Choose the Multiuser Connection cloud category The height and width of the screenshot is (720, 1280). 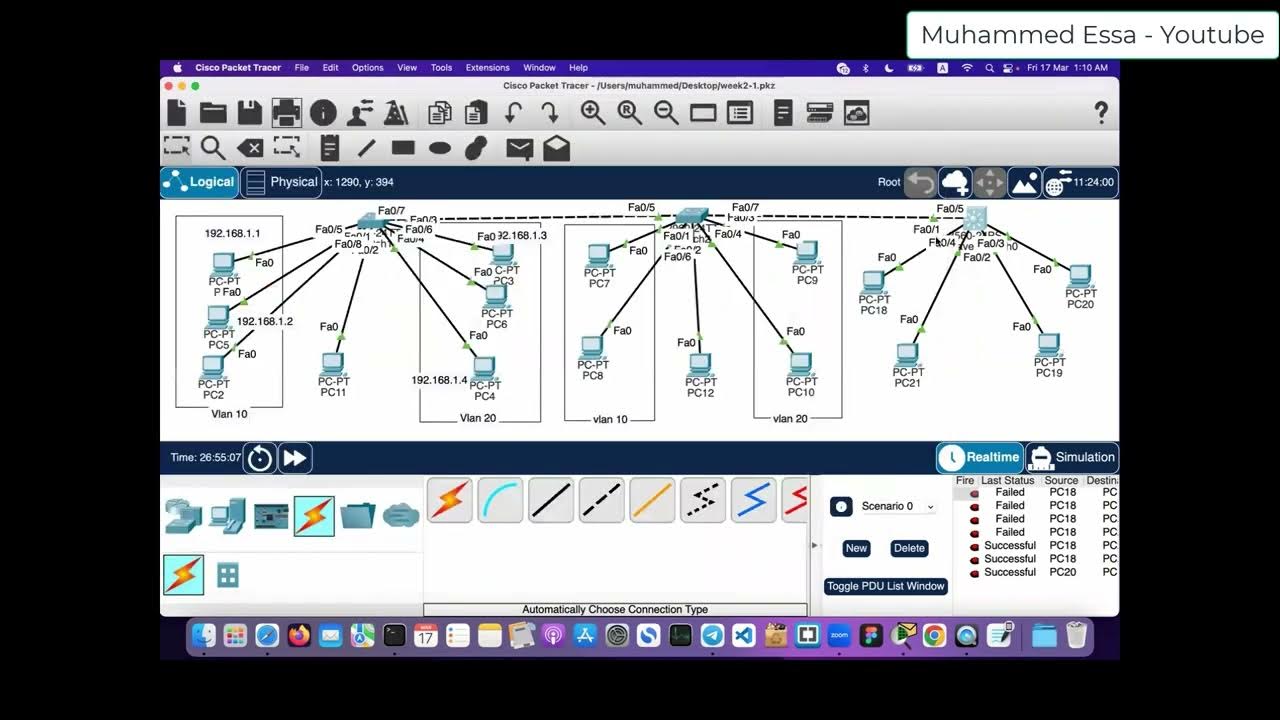(x=401, y=516)
